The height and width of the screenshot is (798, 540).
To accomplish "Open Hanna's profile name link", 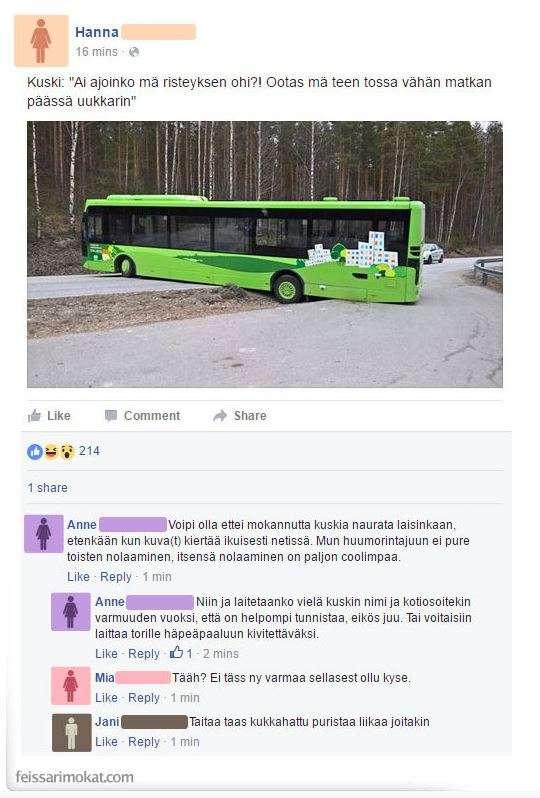I will tap(97, 32).
